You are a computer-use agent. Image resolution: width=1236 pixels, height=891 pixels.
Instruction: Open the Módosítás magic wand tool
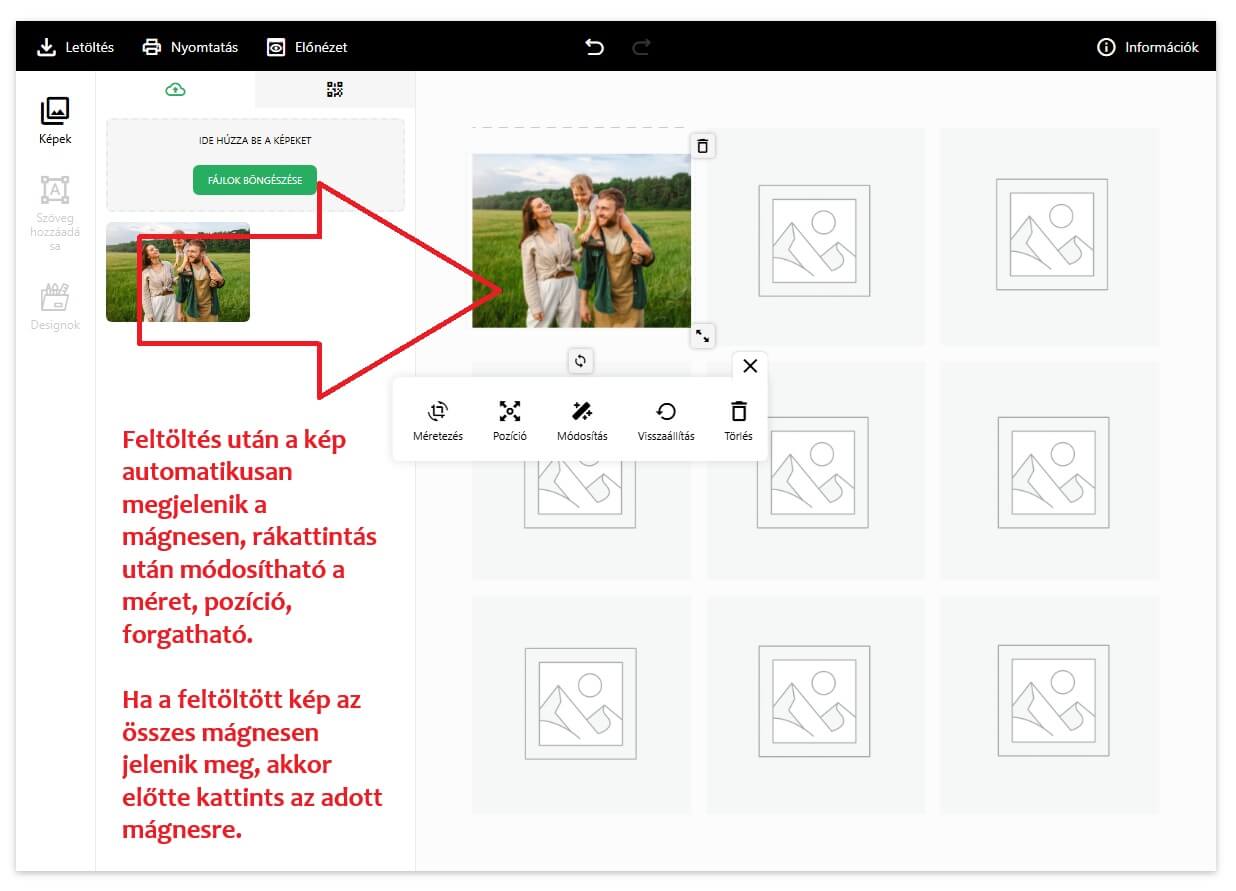point(582,420)
